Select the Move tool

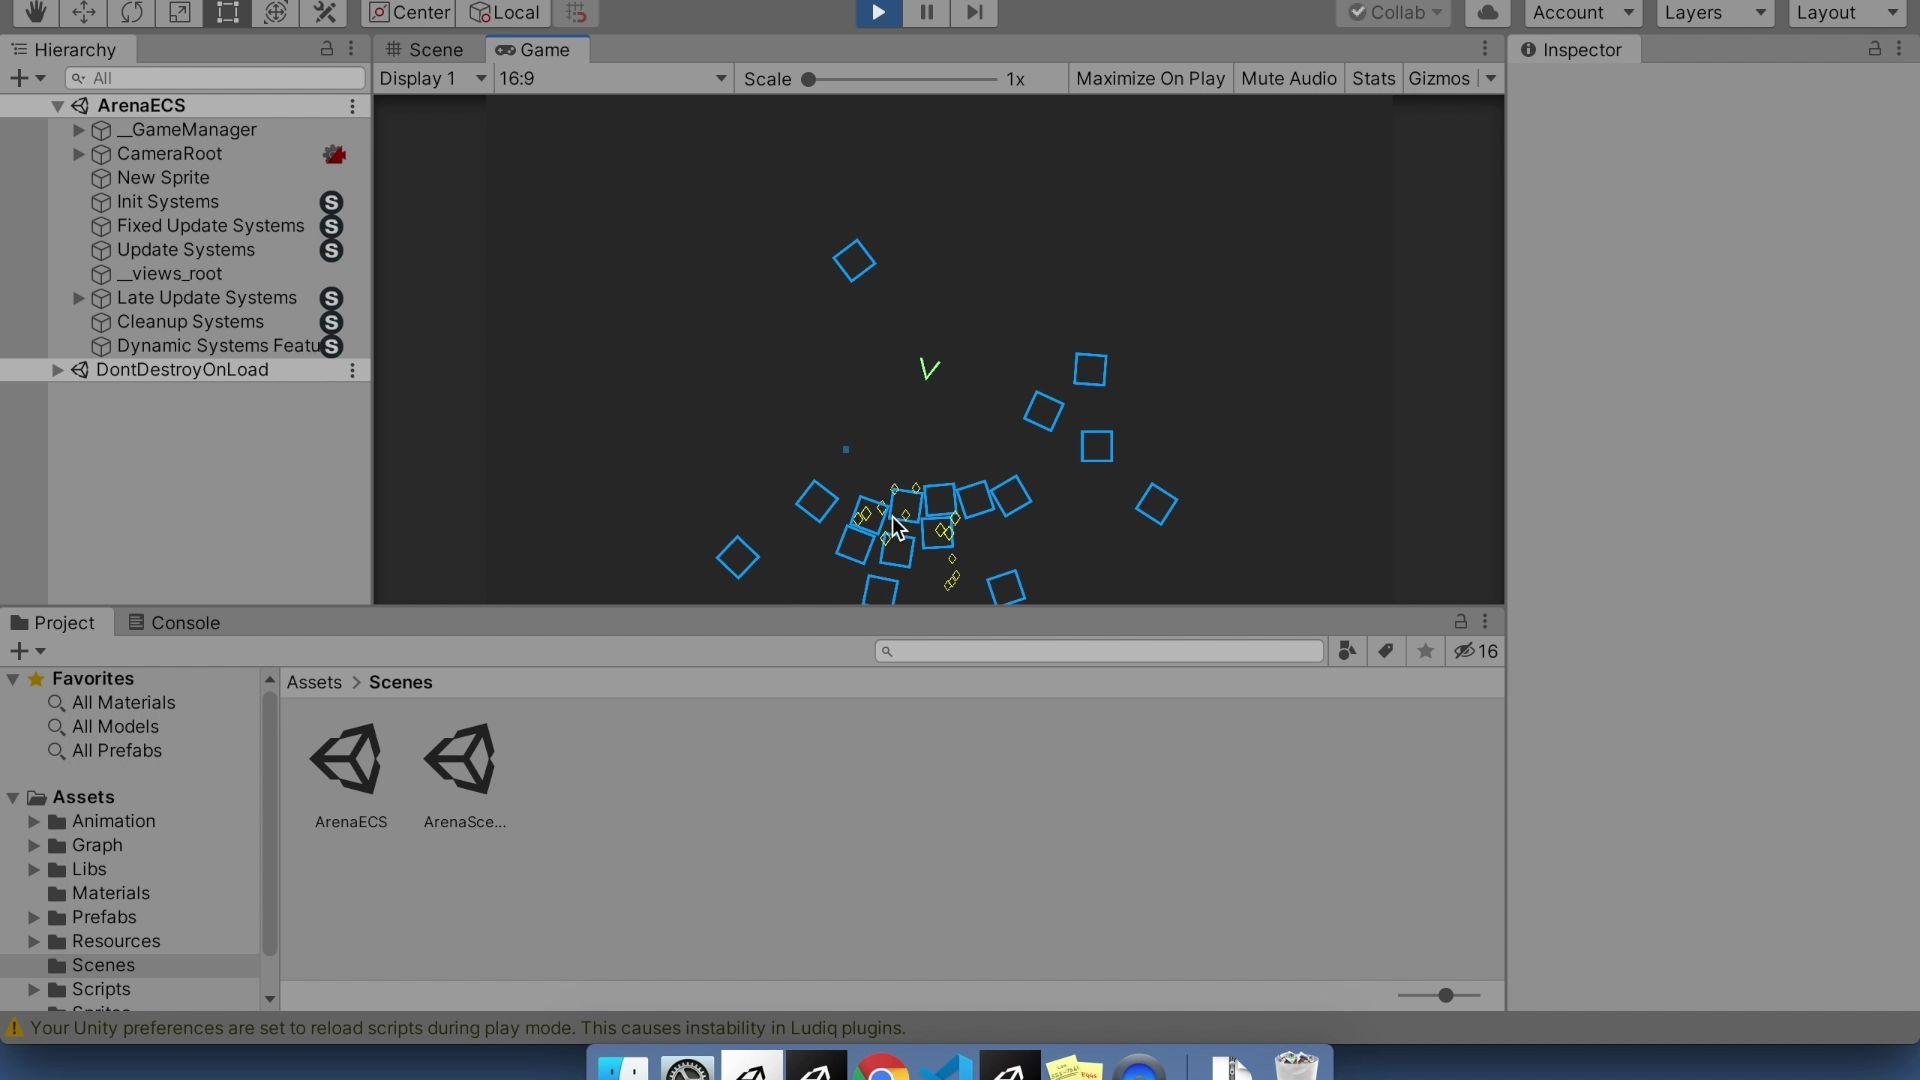pos(83,12)
